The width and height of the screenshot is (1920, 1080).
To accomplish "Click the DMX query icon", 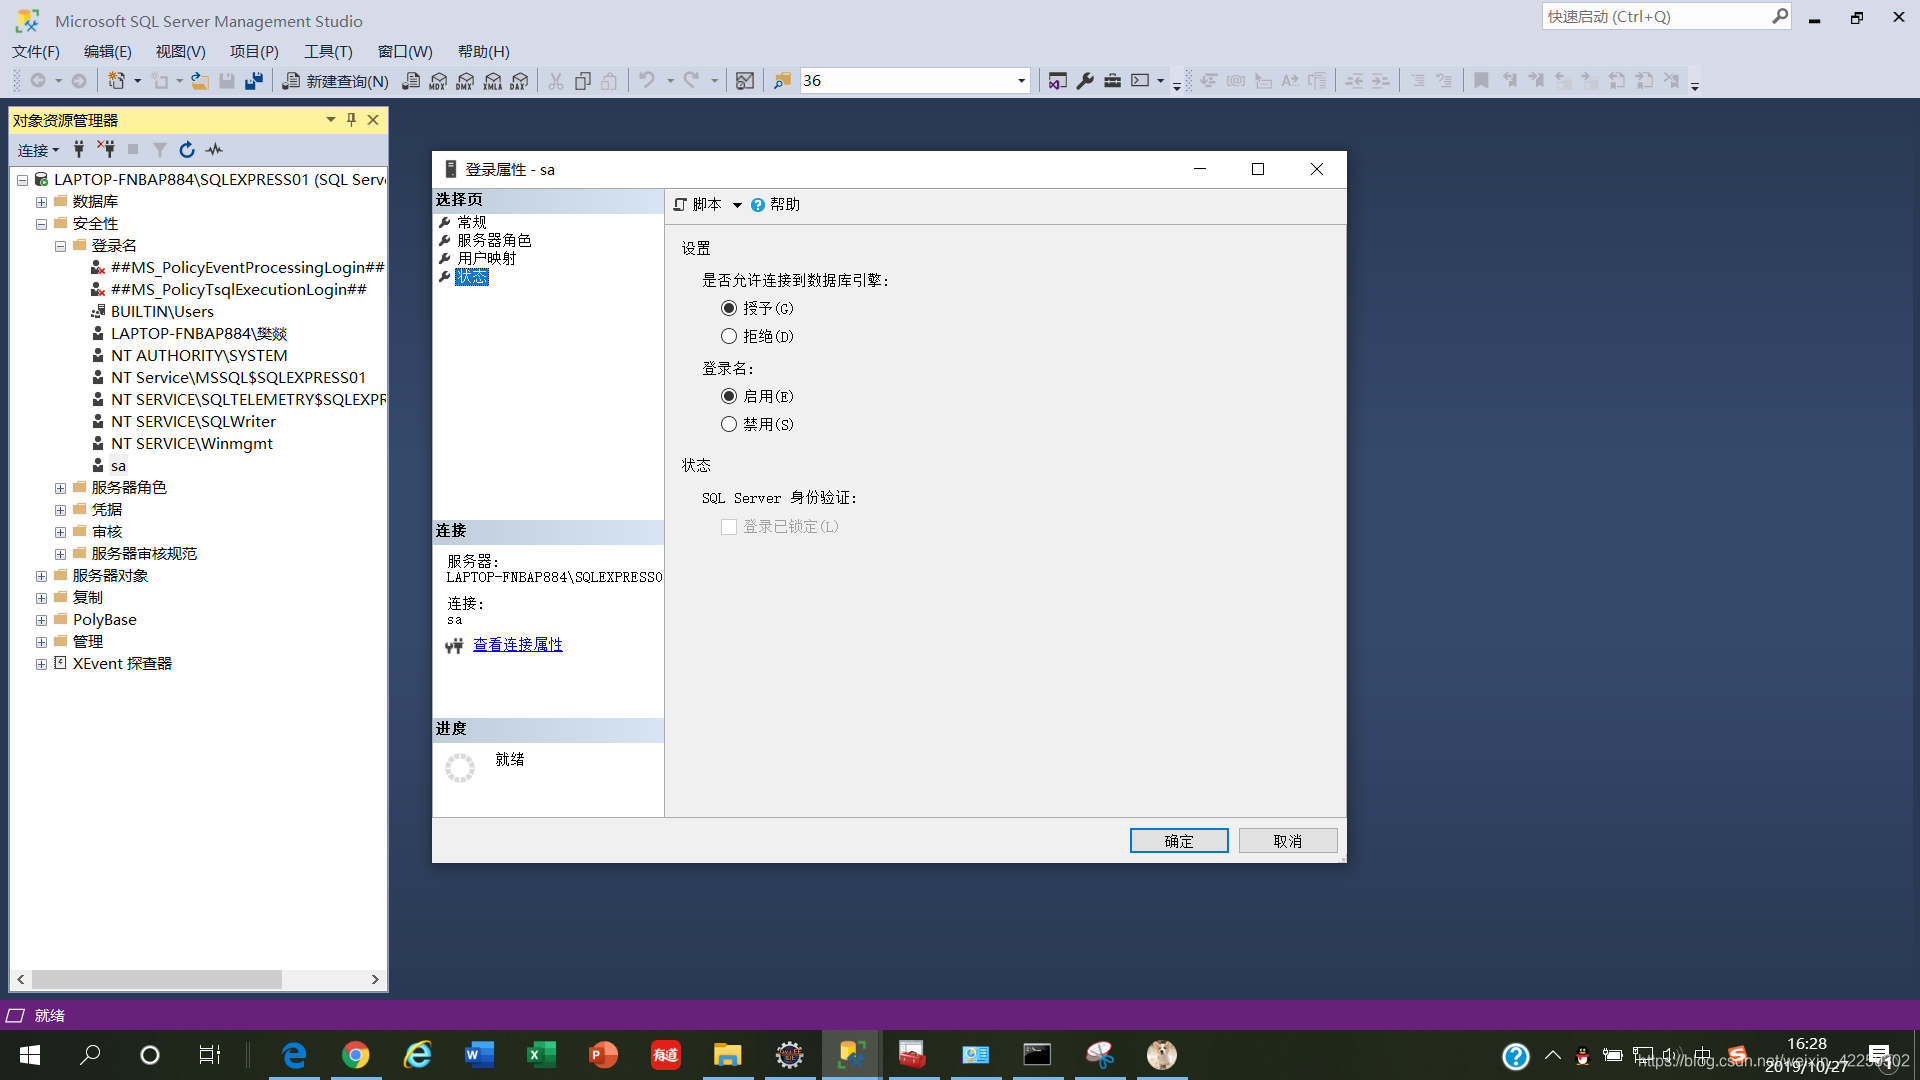I will pyautogui.click(x=465, y=81).
